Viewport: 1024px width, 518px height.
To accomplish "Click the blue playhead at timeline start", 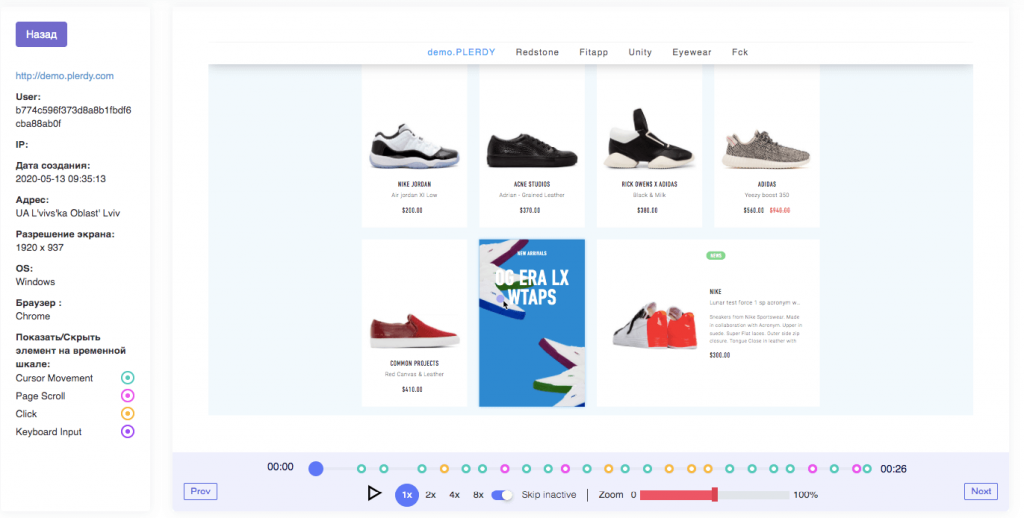I will 316,468.
